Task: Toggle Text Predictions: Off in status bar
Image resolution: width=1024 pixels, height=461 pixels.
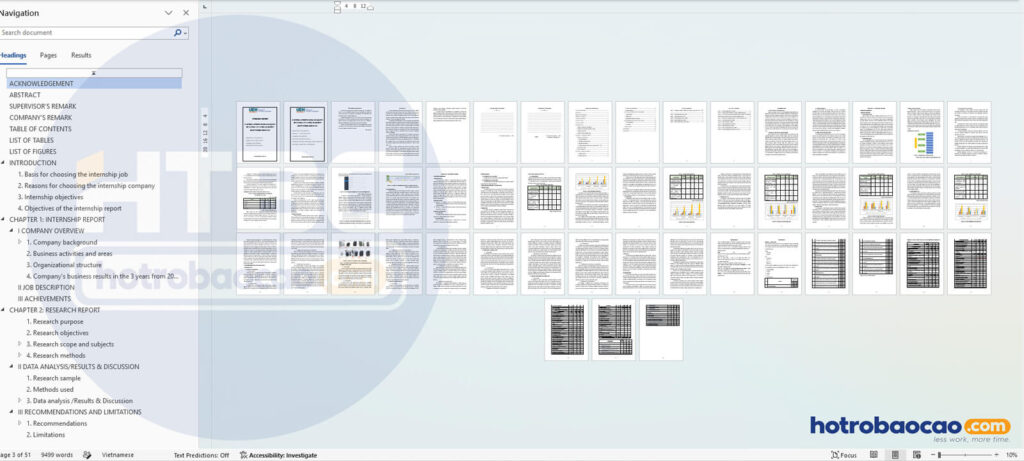Action: tap(201, 455)
